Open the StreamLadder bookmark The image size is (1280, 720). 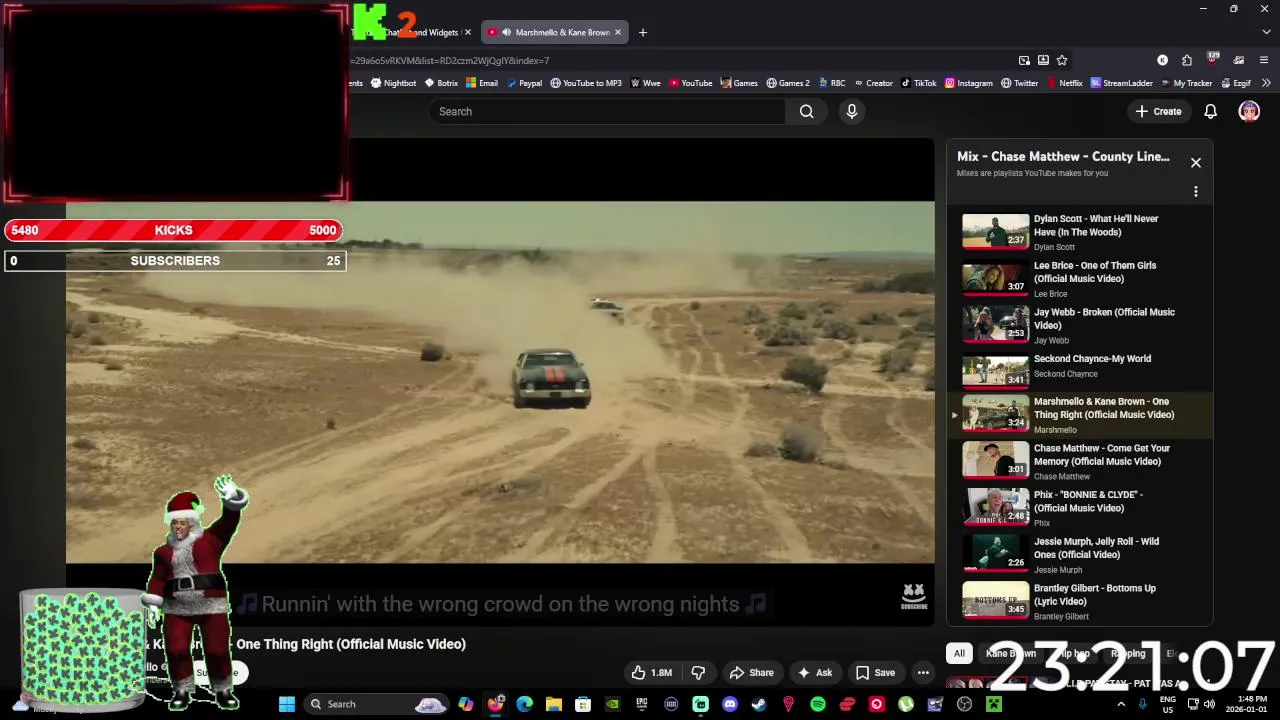tap(1122, 83)
